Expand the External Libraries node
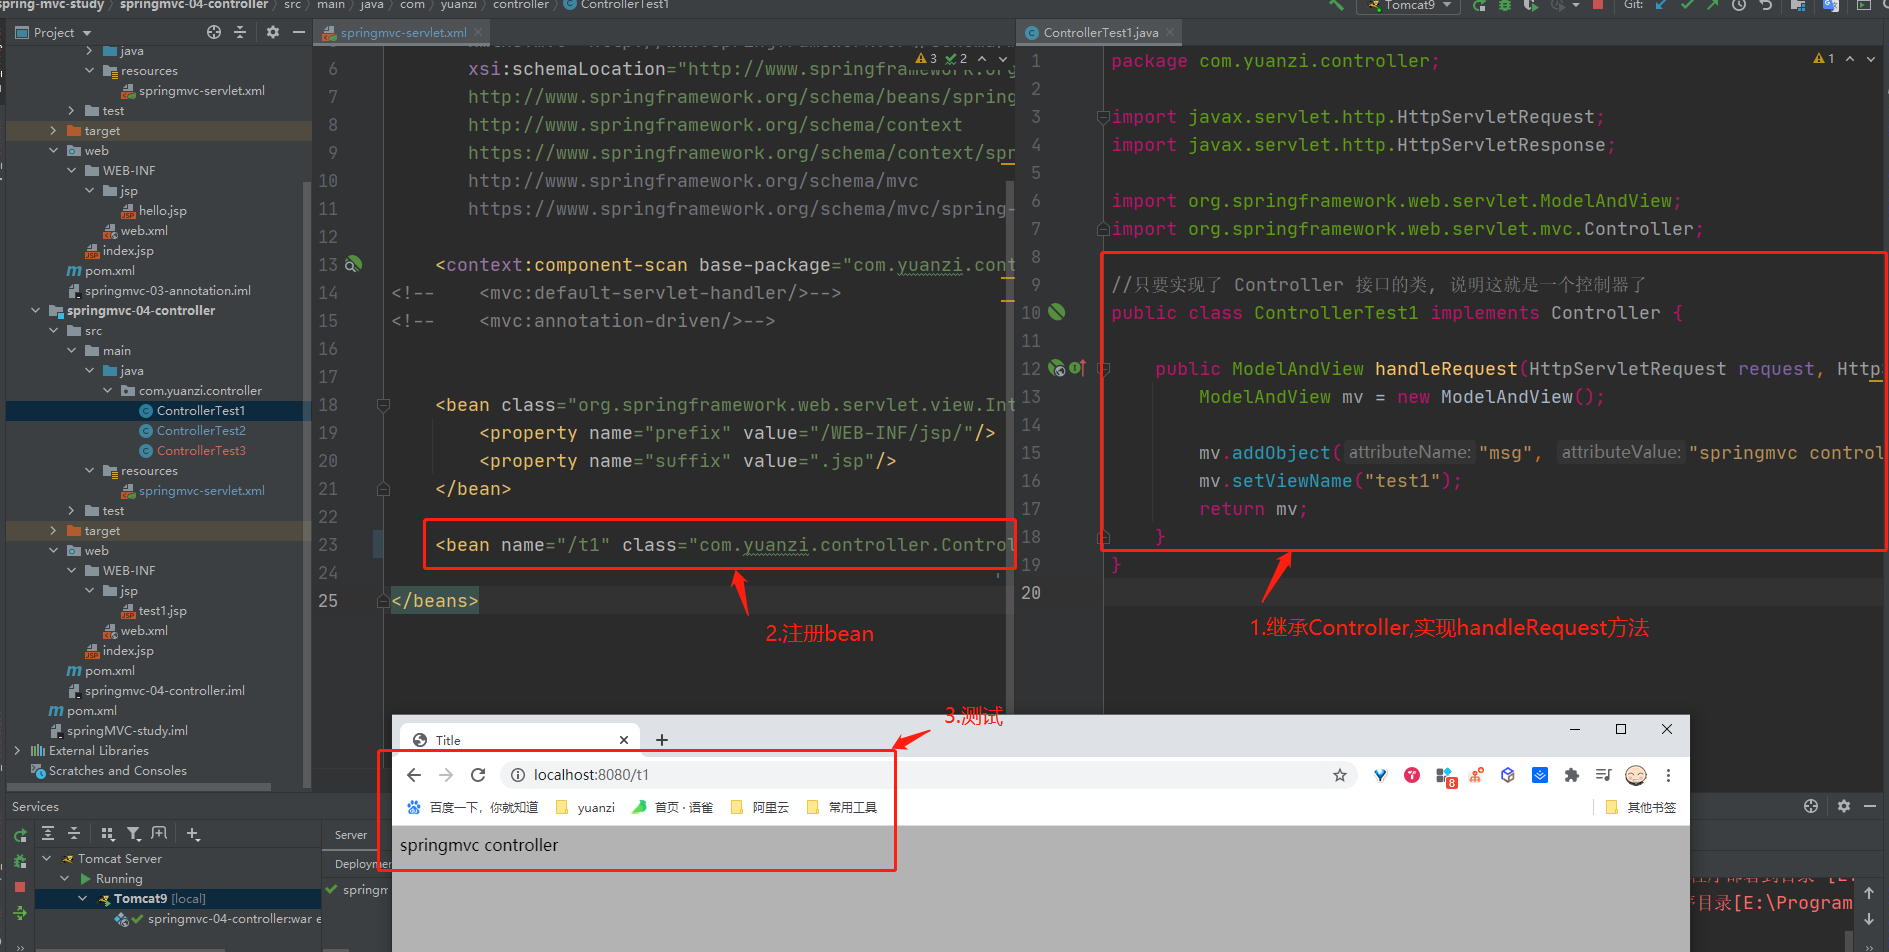 [x=17, y=751]
